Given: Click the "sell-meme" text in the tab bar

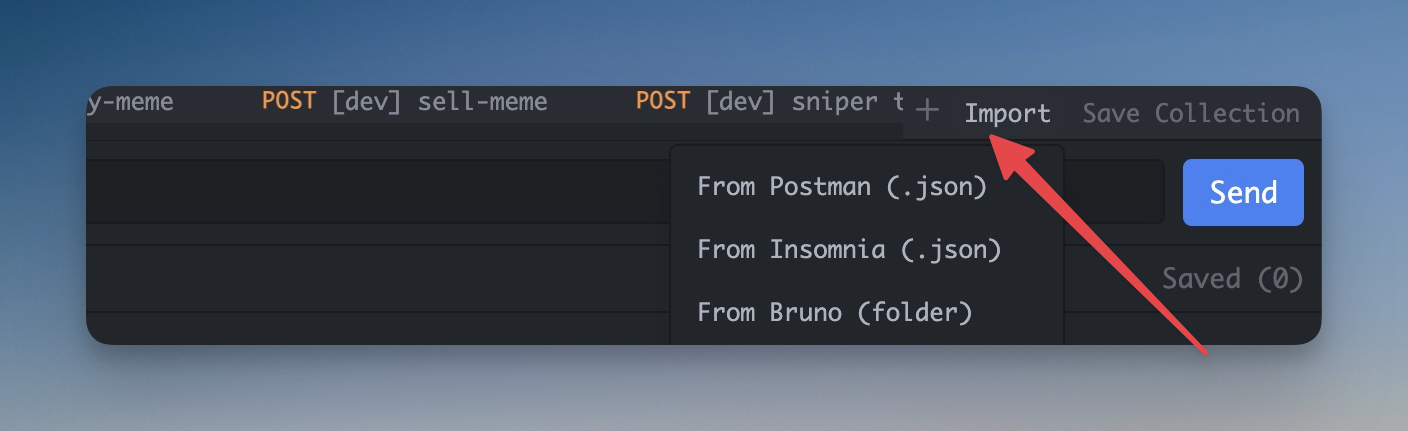Looking at the screenshot, I should (482, 101).
